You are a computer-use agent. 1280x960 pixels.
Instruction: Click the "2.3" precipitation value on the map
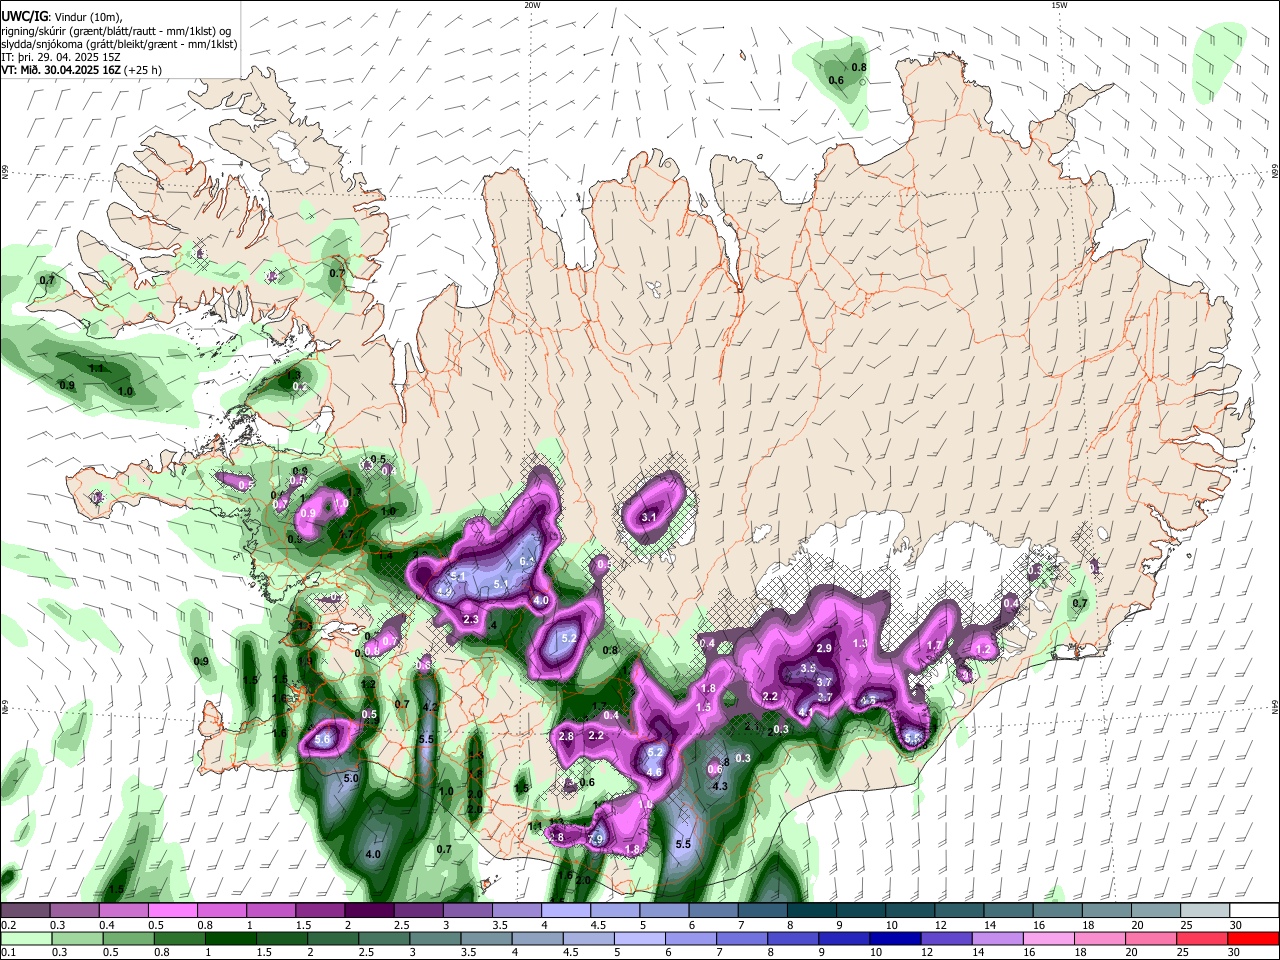pos(472,620)
